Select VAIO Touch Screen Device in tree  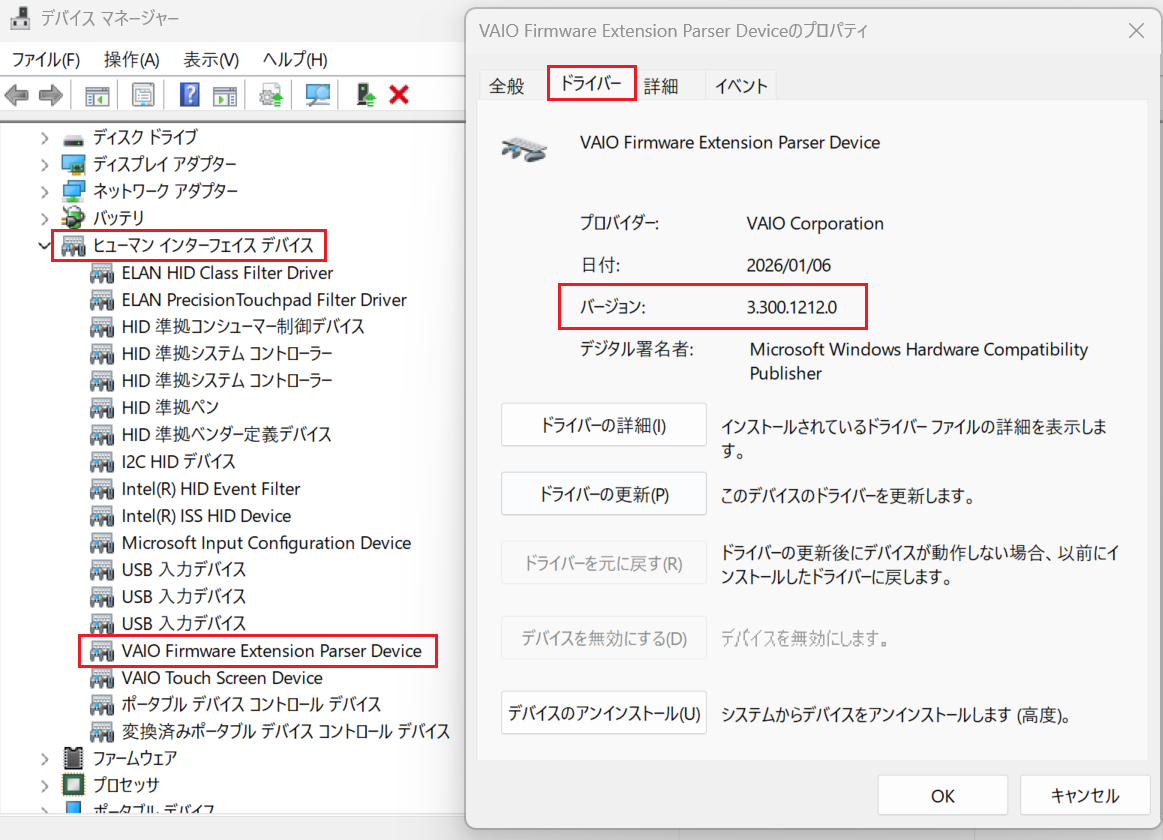tap(222, 678)
